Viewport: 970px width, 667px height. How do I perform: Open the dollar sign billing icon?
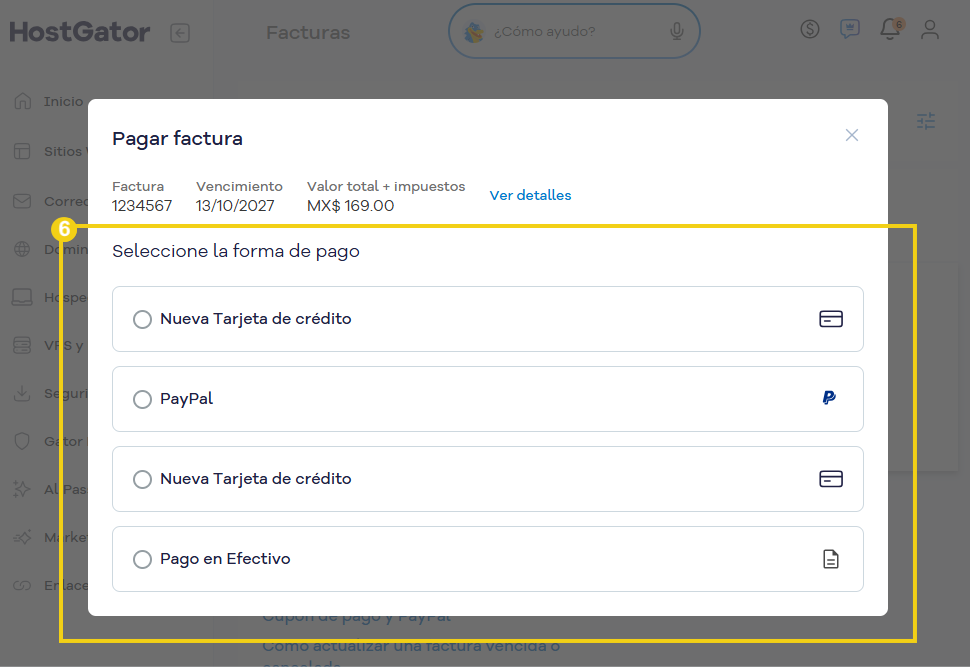pos(810,28)
